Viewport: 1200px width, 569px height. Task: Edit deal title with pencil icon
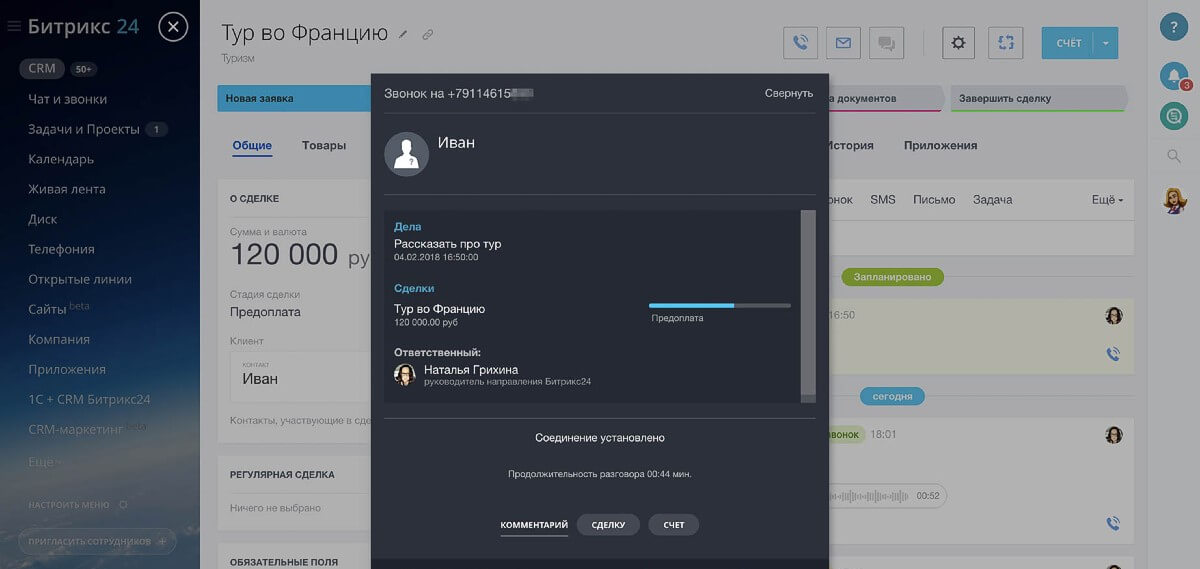404,34
